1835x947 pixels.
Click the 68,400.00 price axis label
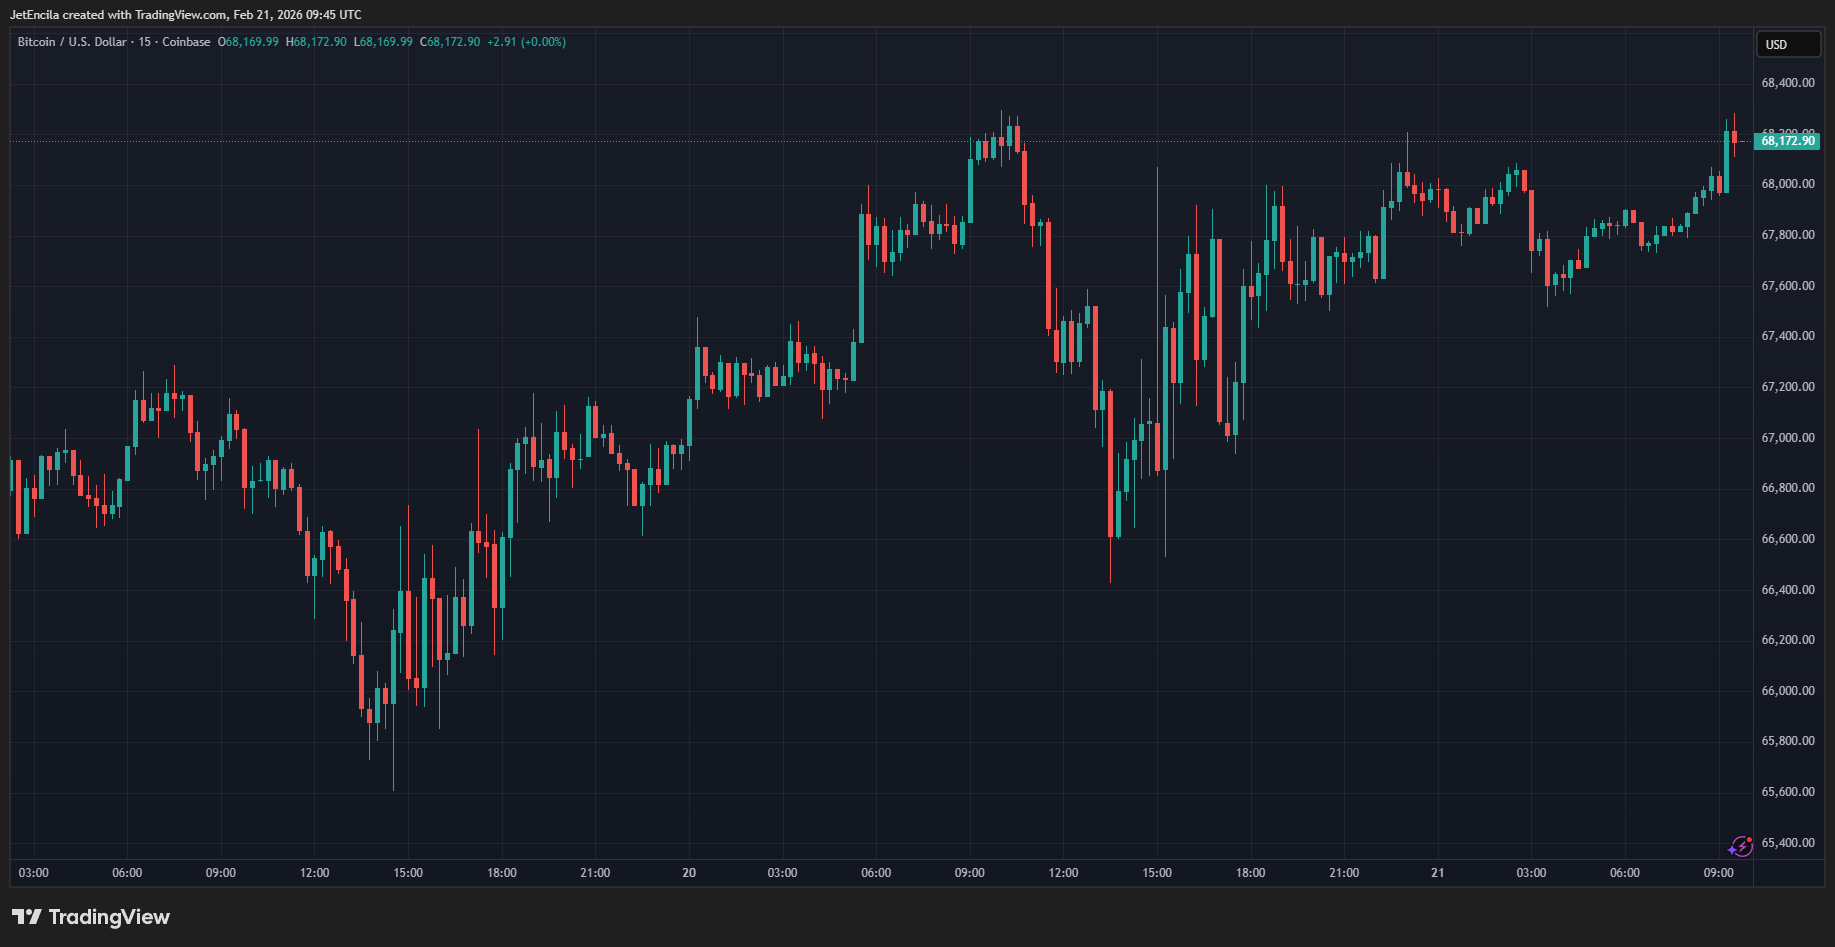coord(1787,83)
